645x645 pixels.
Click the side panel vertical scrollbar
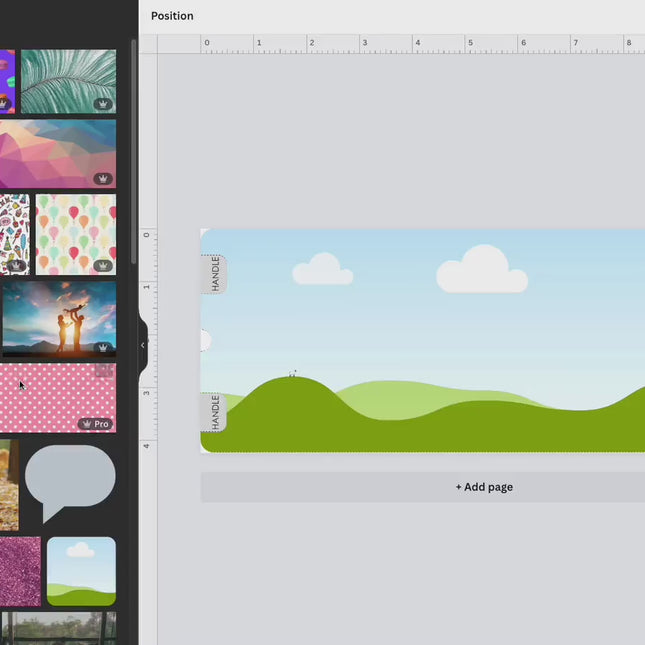pyautogui.click(x=134, y=150)
